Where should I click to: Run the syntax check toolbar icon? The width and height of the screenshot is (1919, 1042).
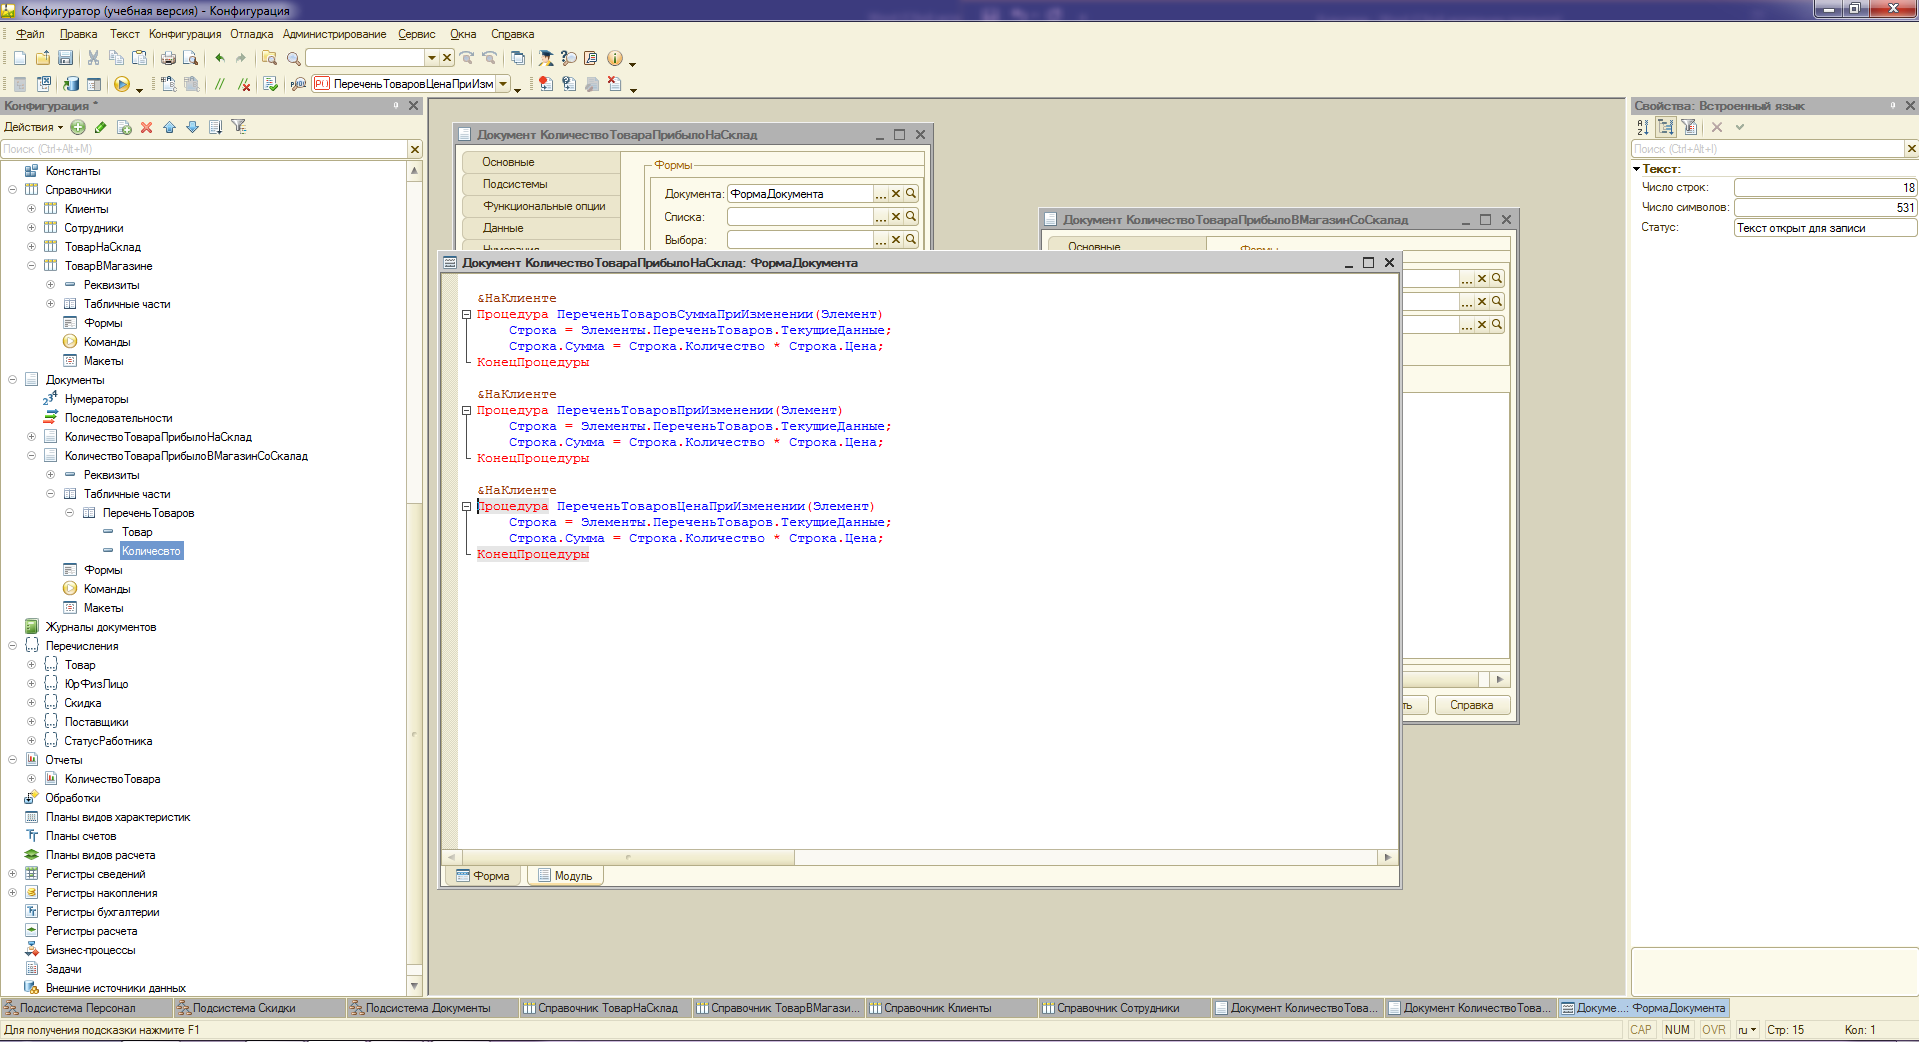click(x=270, y=84)
